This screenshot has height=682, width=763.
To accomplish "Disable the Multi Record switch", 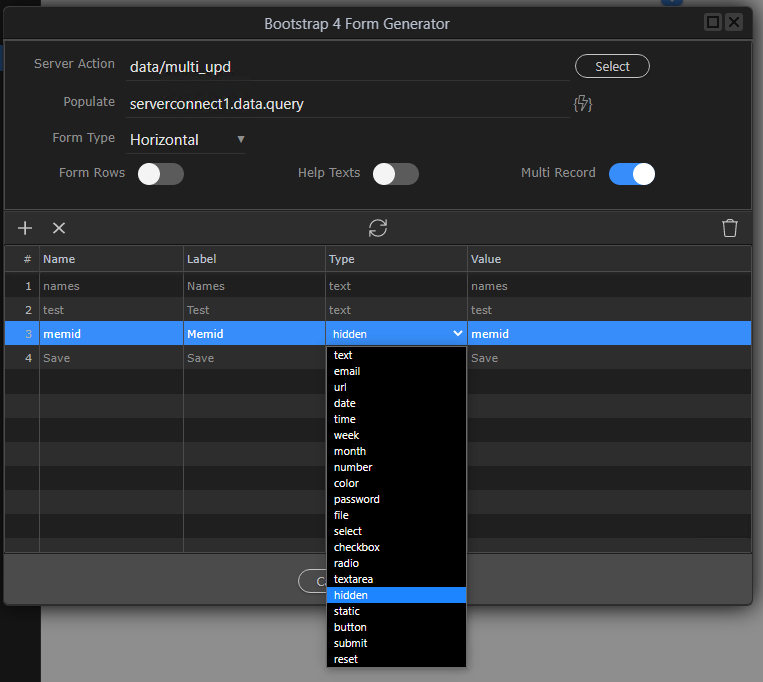I will tap(632, 174).
